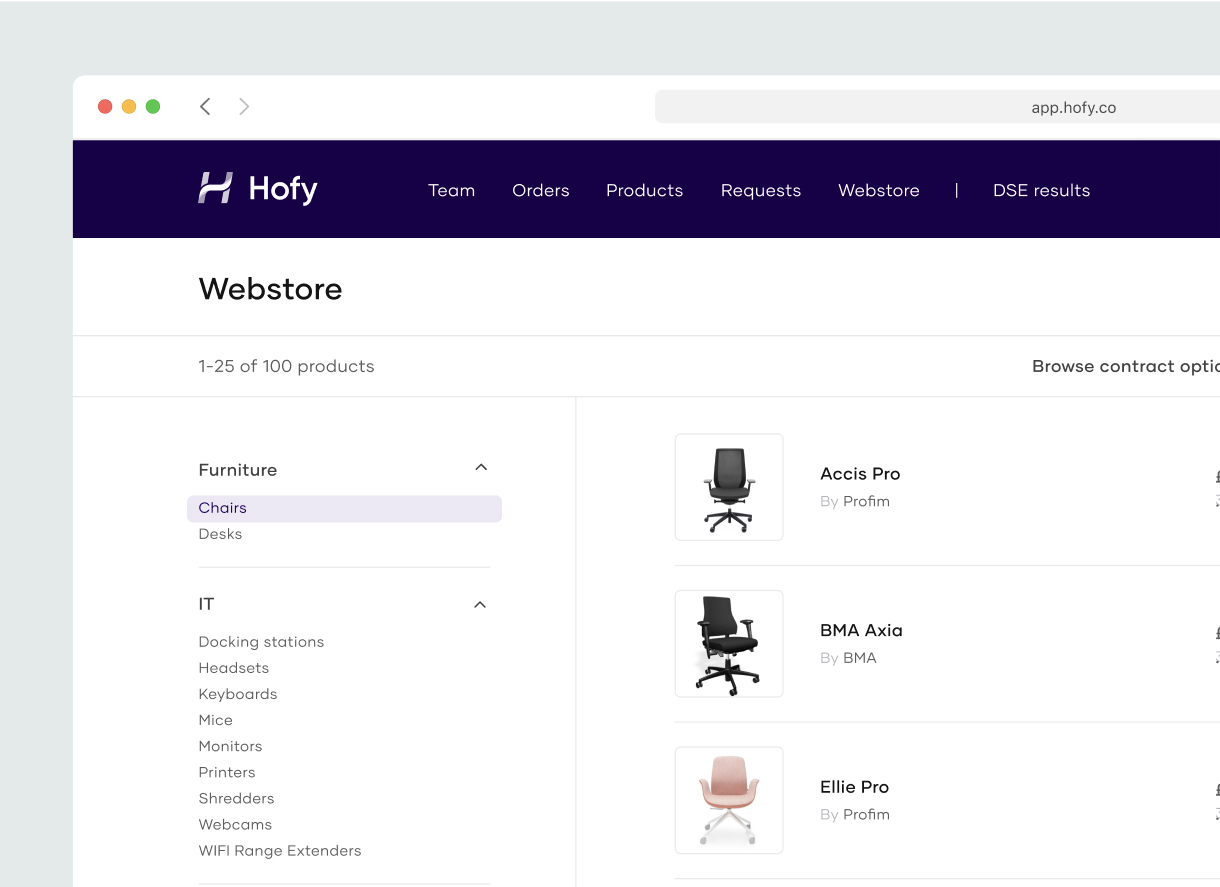Screen dimensions: 1220x887
Task: Open the Accis Pro chair thumbnail
Action: 729,487
